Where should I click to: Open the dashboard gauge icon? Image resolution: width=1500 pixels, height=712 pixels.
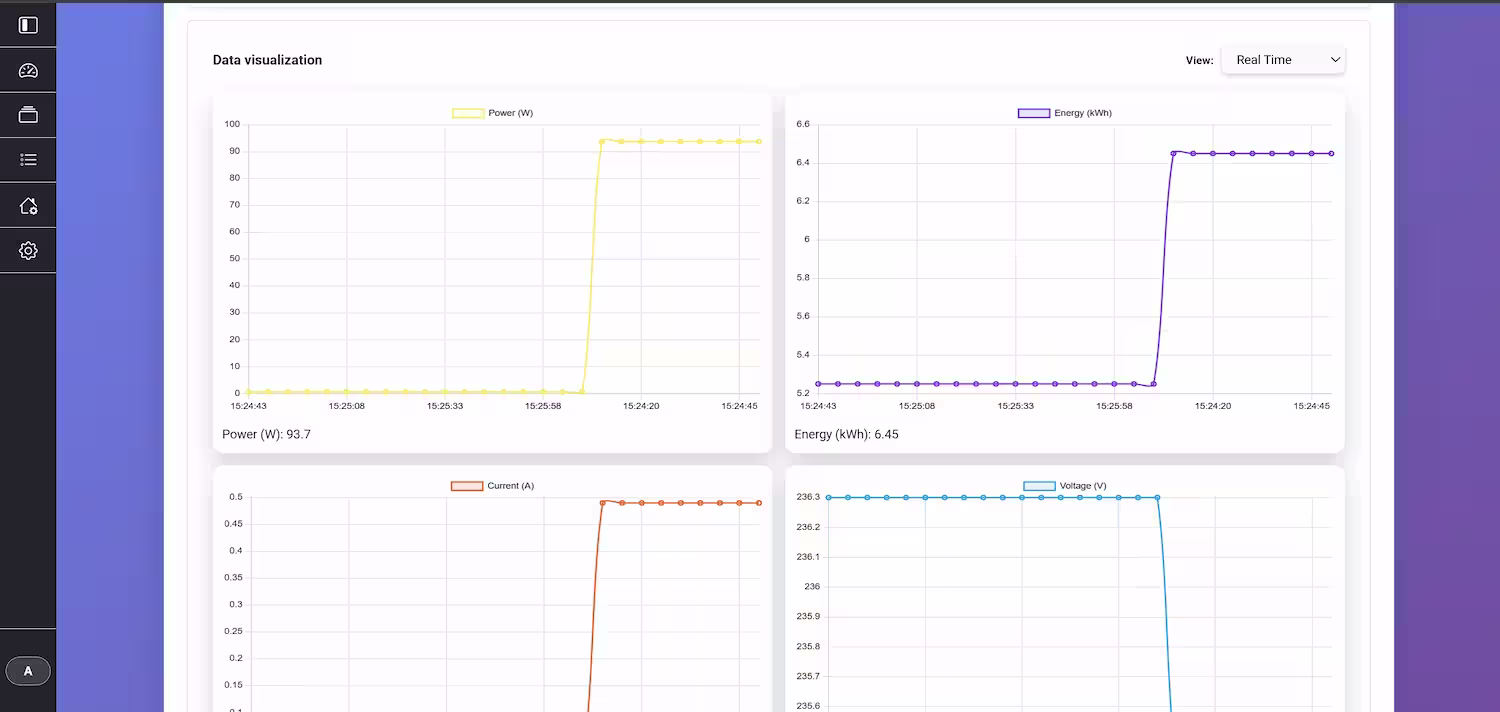[x=28, y=70]
